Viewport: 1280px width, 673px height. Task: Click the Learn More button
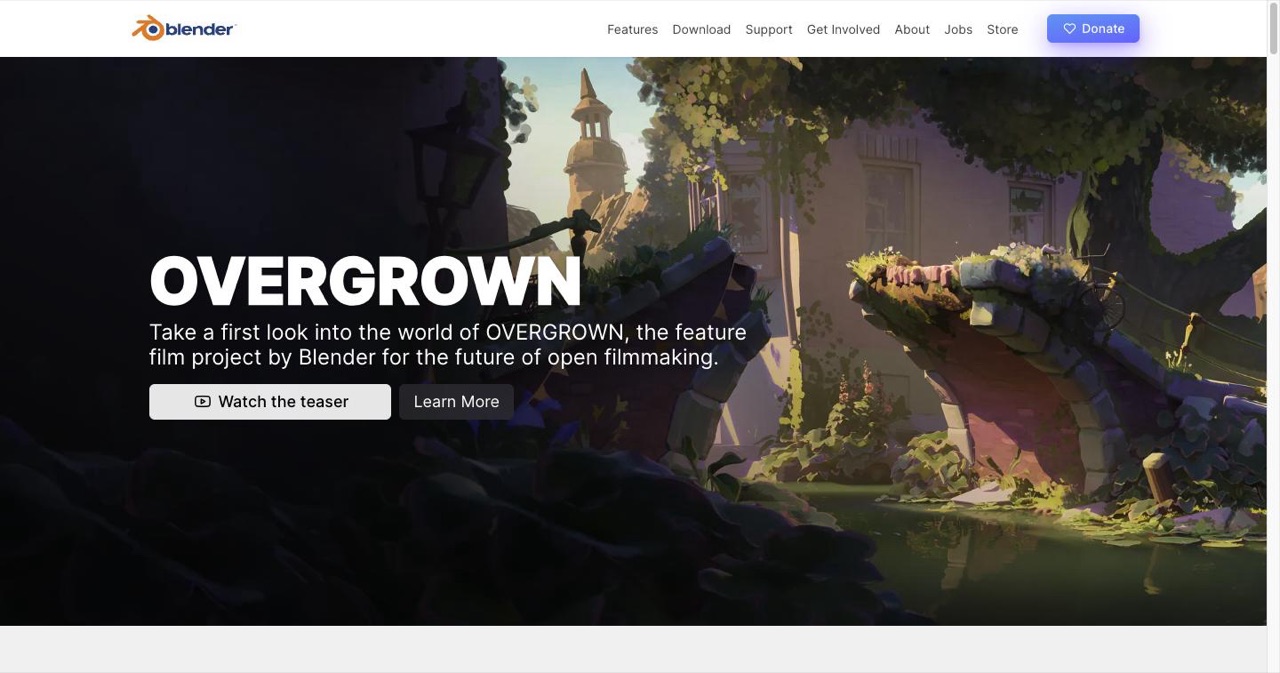456,402
